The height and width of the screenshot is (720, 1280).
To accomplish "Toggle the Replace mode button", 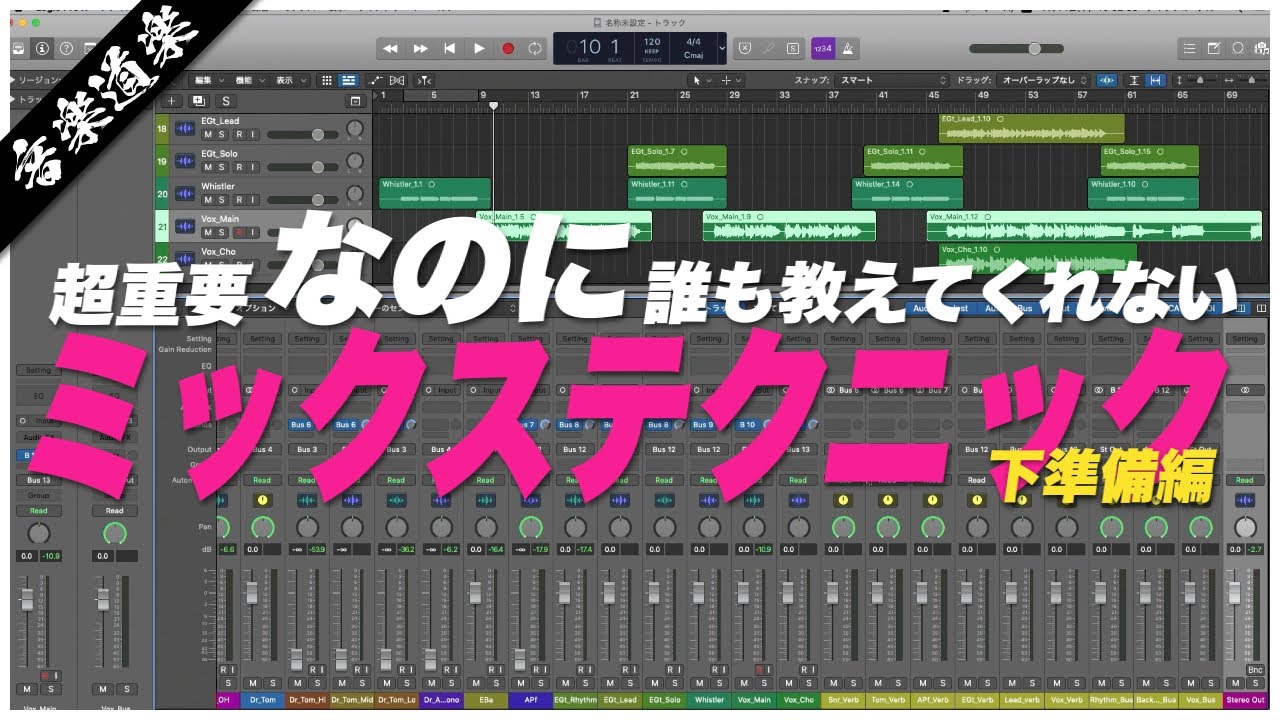I will tap(745, 48).
